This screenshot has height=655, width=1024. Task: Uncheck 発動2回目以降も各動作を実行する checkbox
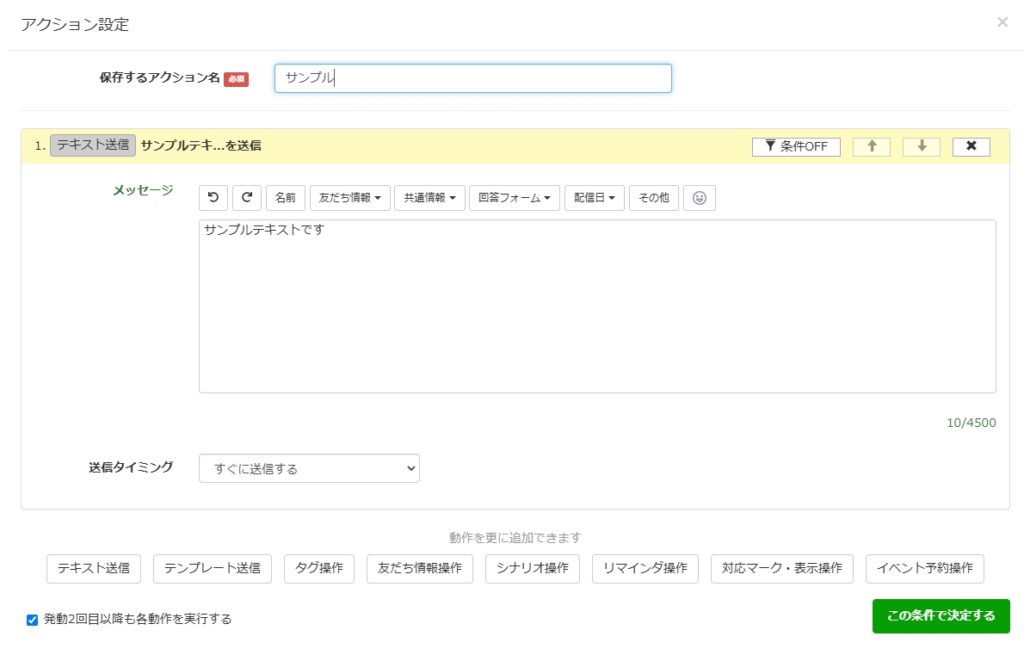[x=32, y=620]
